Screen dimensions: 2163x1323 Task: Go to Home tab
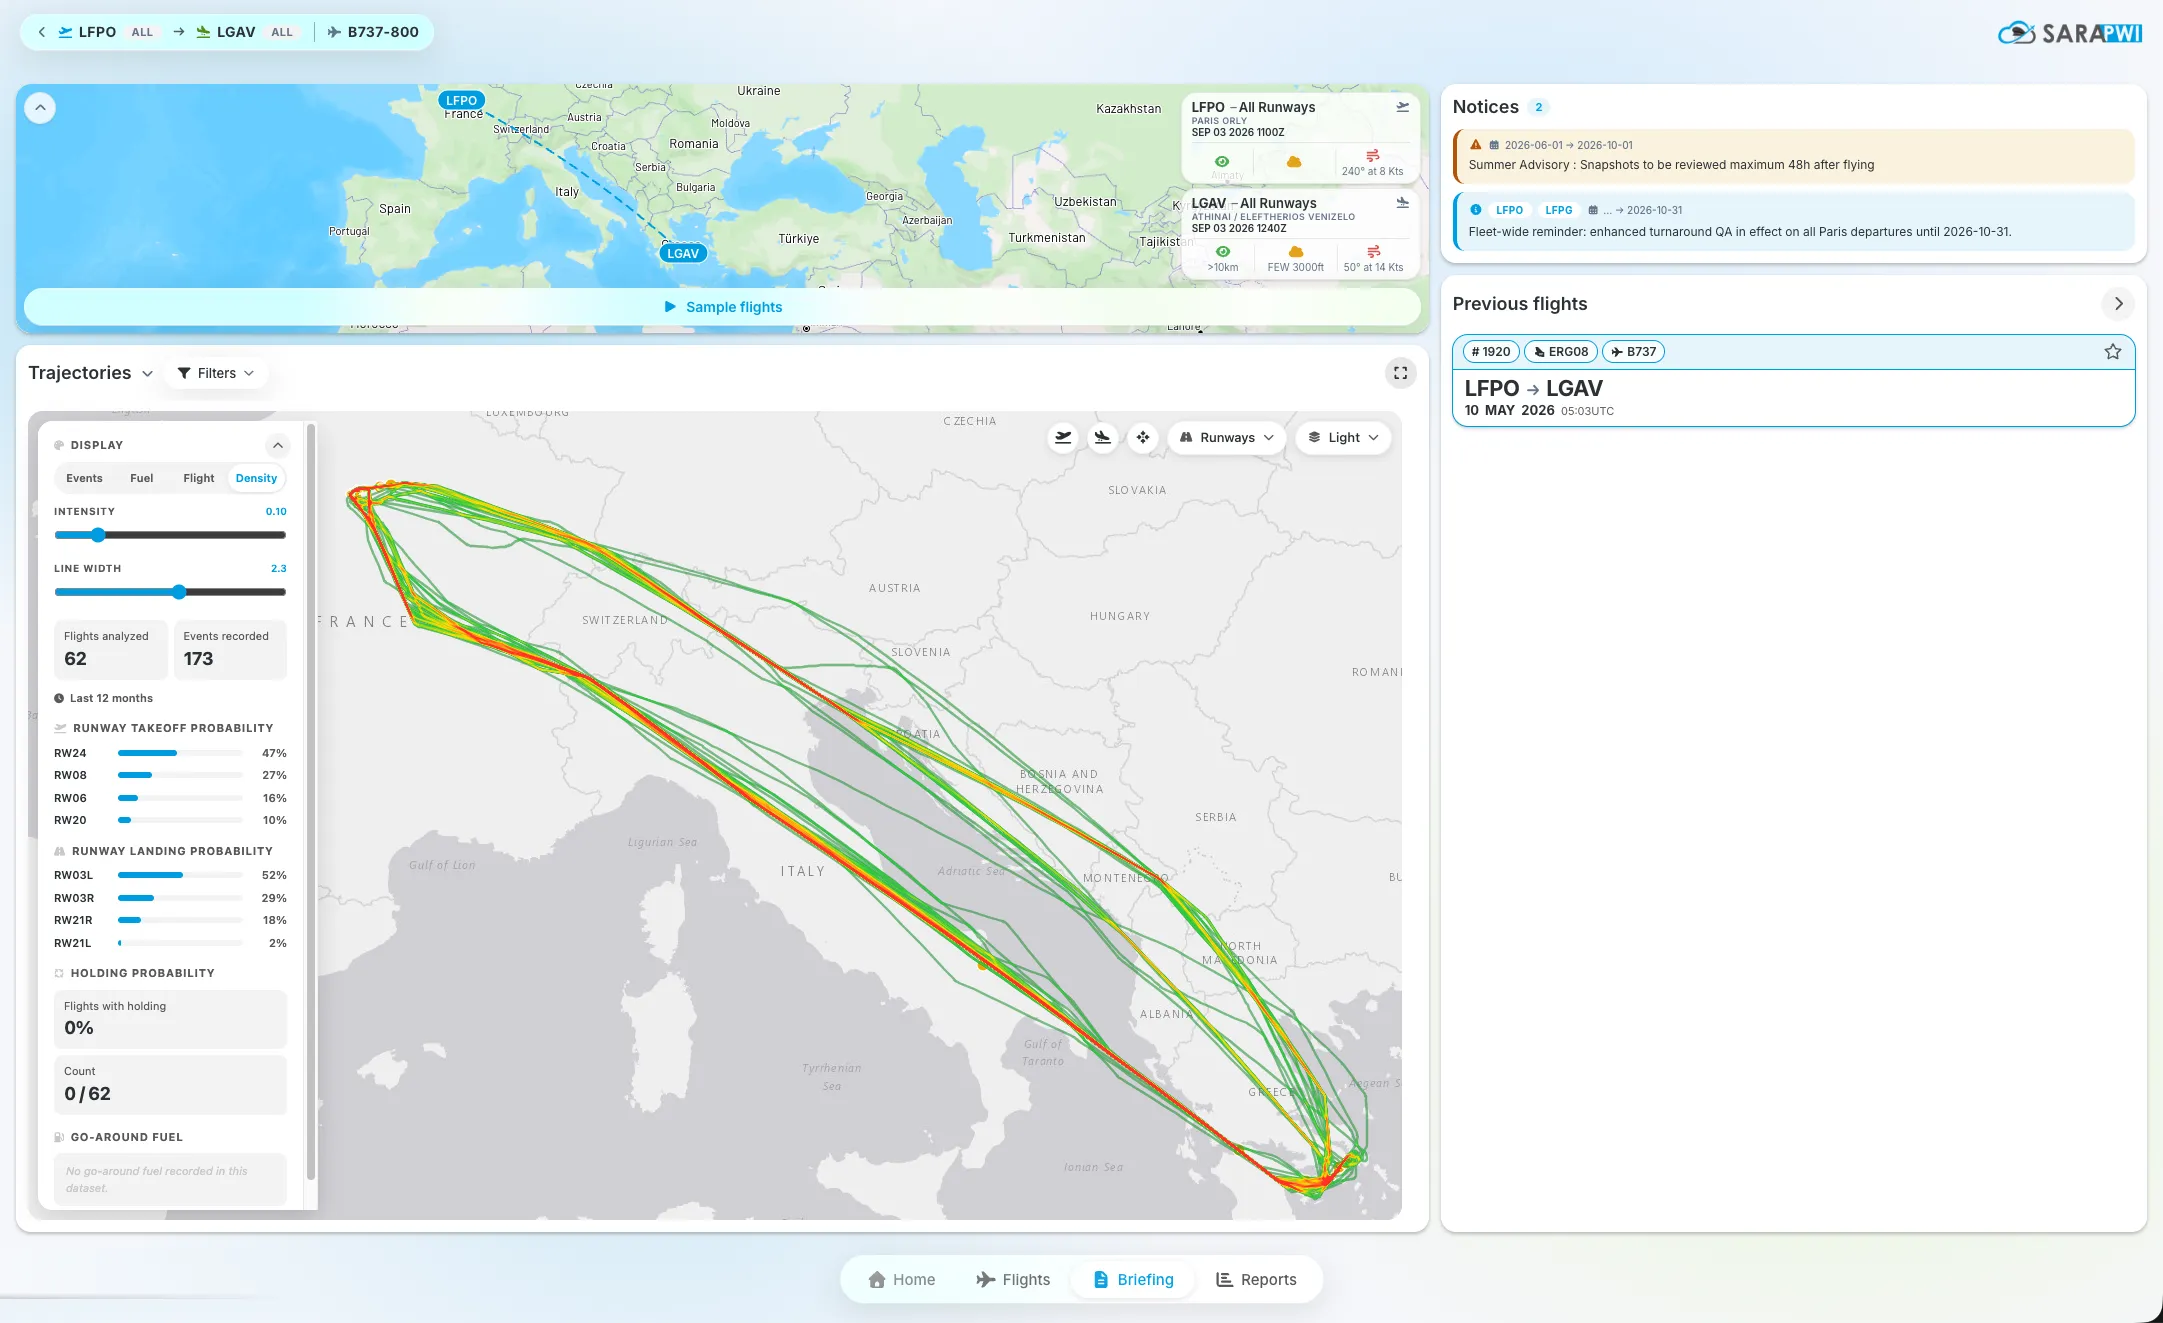pyautogui.click(x=902, y=1280)
